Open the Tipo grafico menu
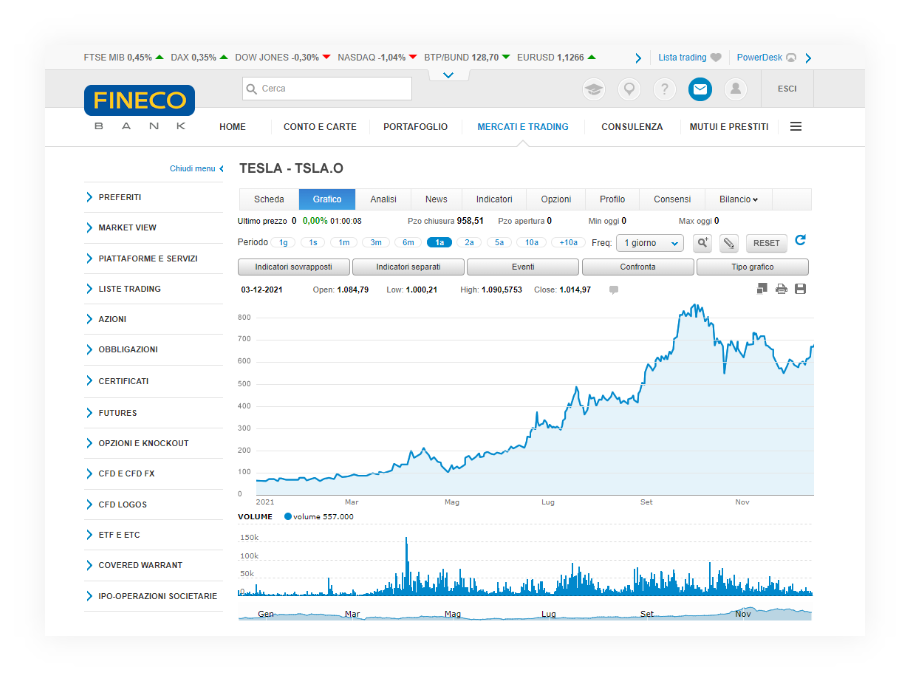This screenshot has width=910, height=681. click(753, 267)
